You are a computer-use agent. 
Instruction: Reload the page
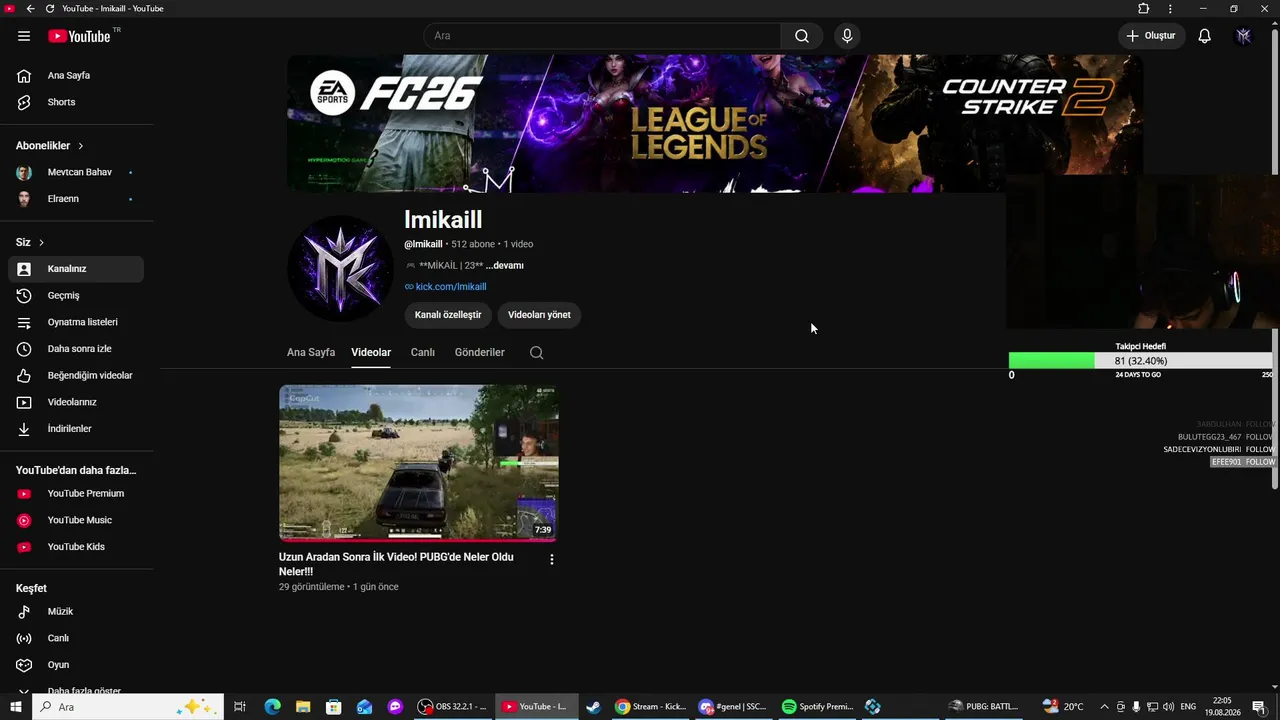[x=50, y=9]
